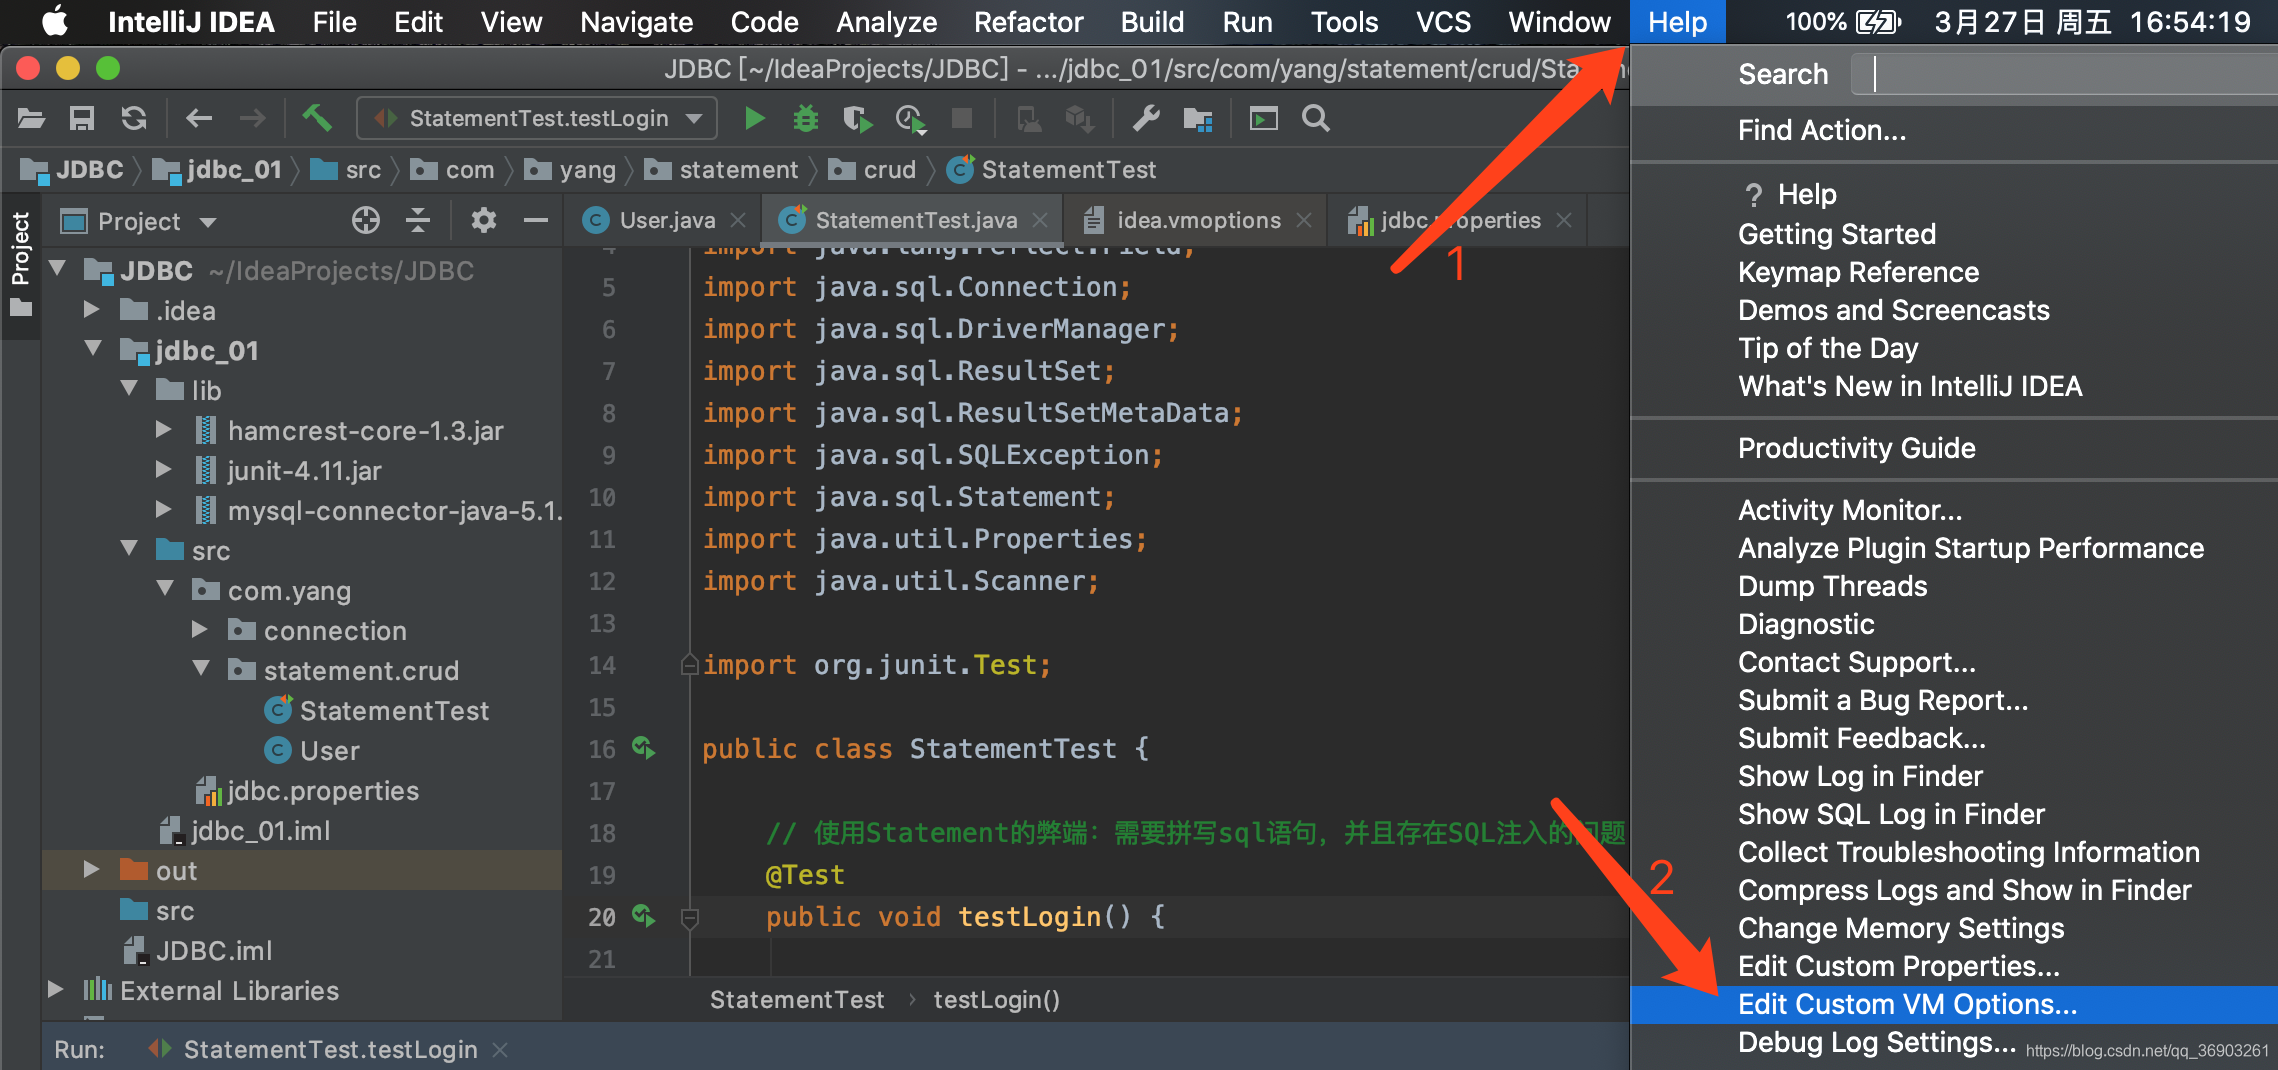This screenshot has width=2278, height=1070.
Task: Expand the .idea folder node
Action: coord(92,309)
